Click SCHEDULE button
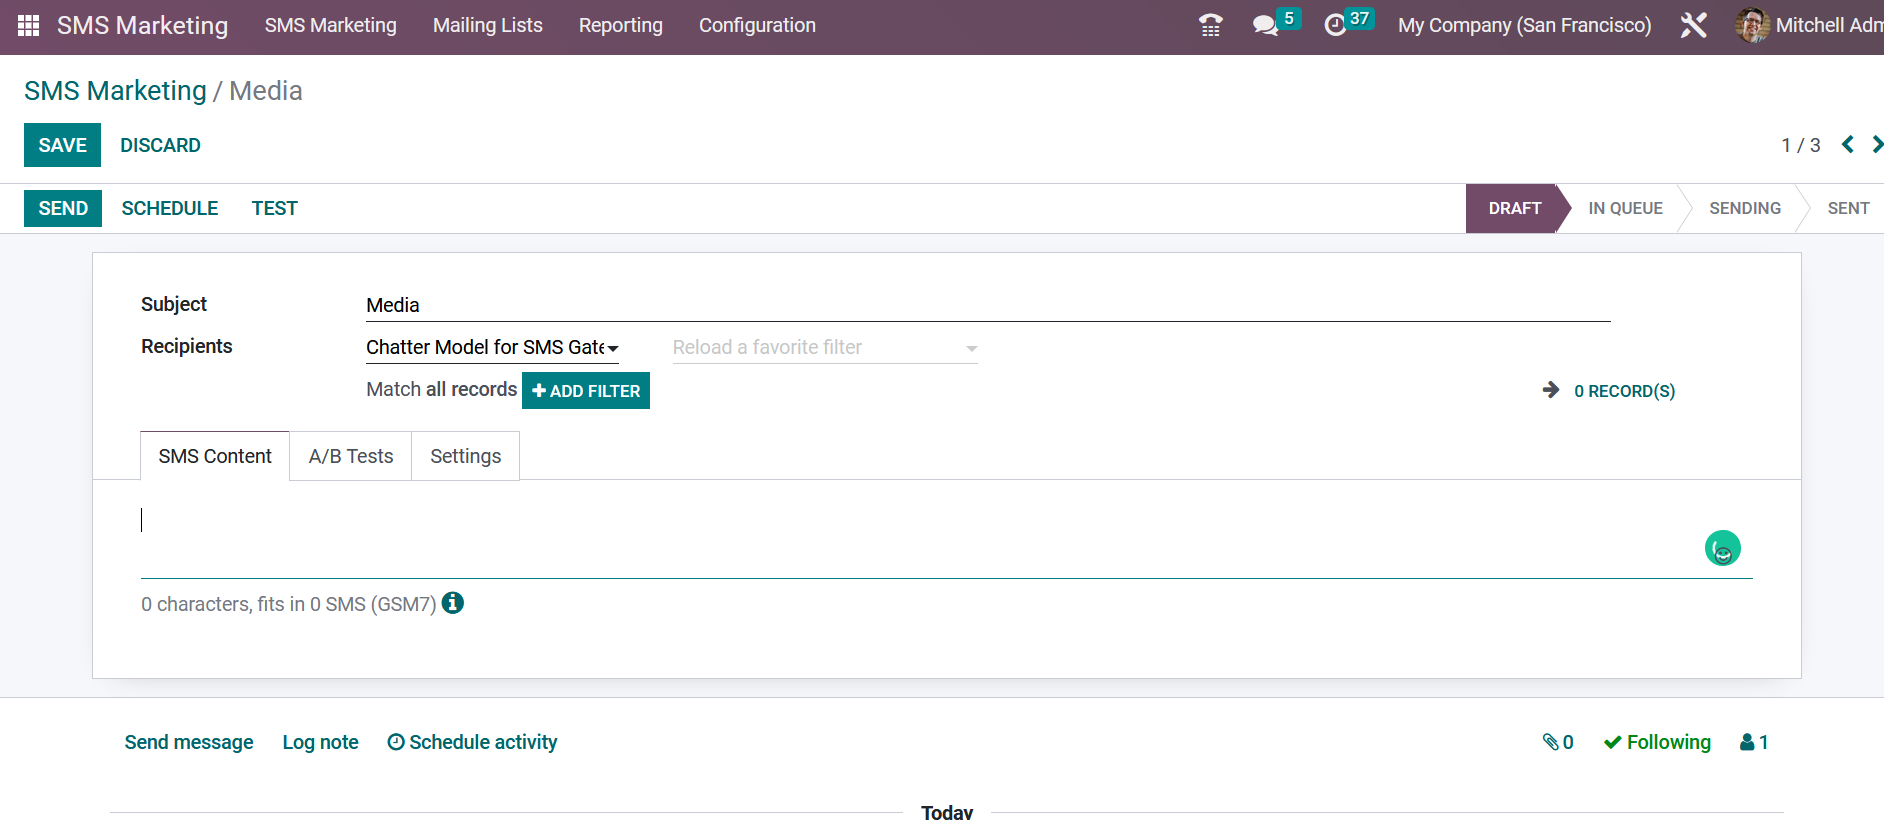1884x820 pixels. coord(170,208)
